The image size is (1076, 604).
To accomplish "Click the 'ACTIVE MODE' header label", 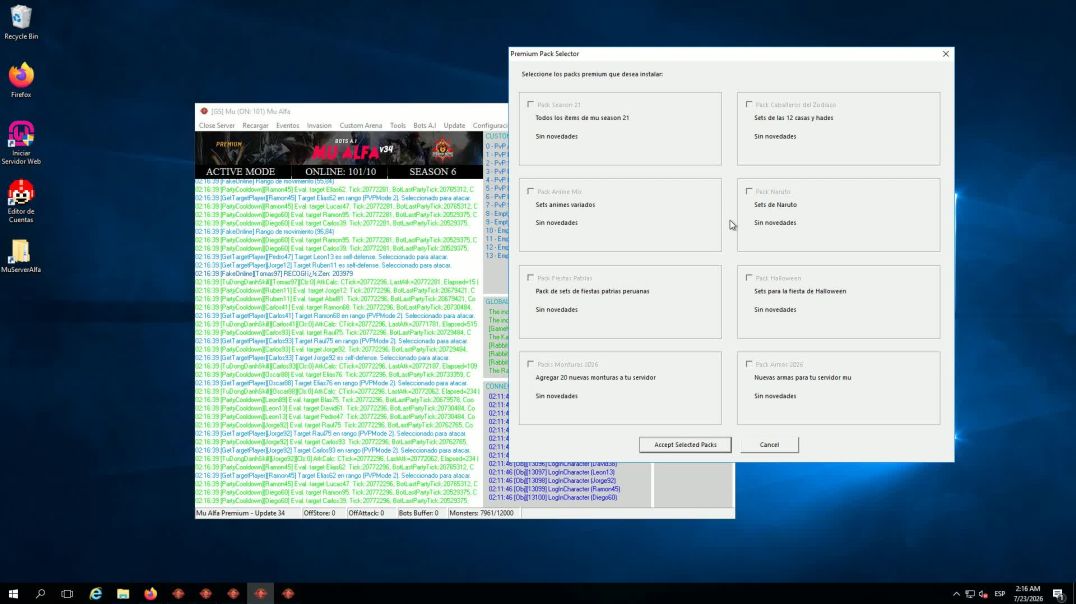I will click(240, 172).
